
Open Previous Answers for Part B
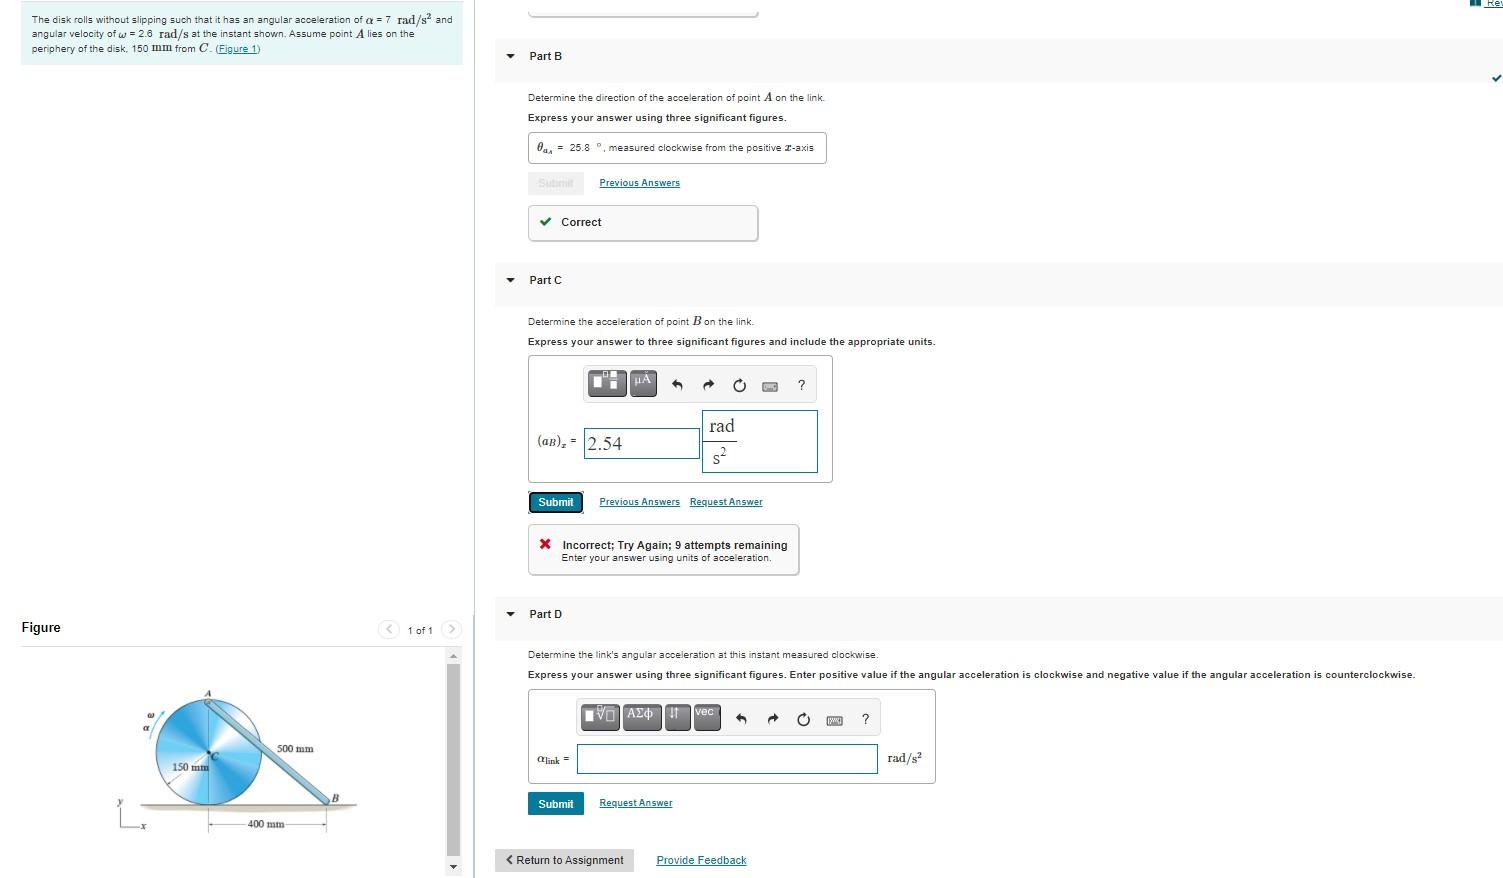click(639, 183)
